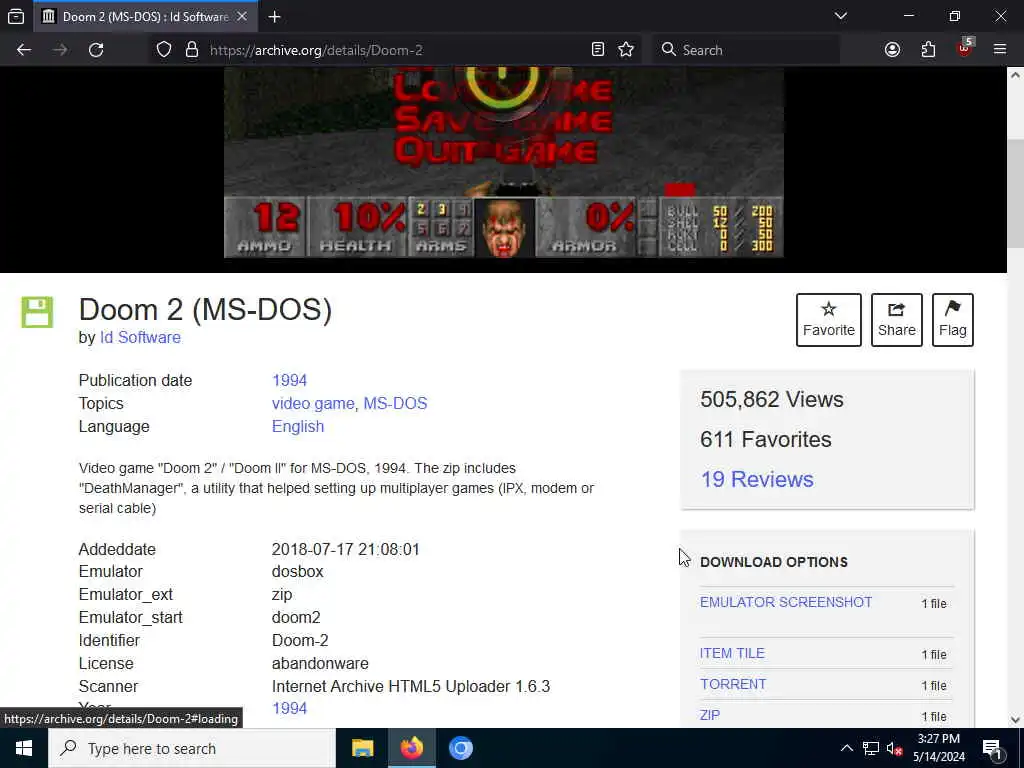Click the network status tray icon
This screenshot has height=768, width=1024.
tap(871, 748)
